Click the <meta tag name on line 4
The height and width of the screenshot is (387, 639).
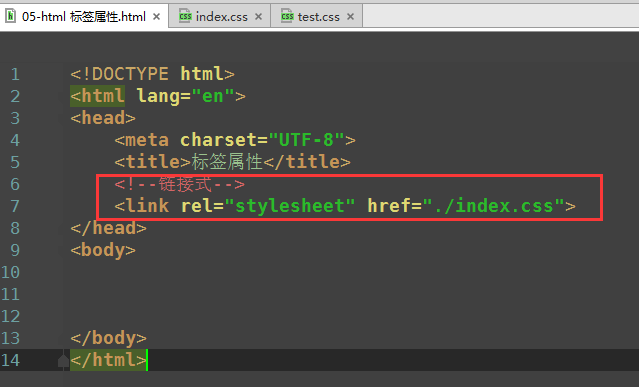pyautogui.click(x=141, y=140)
